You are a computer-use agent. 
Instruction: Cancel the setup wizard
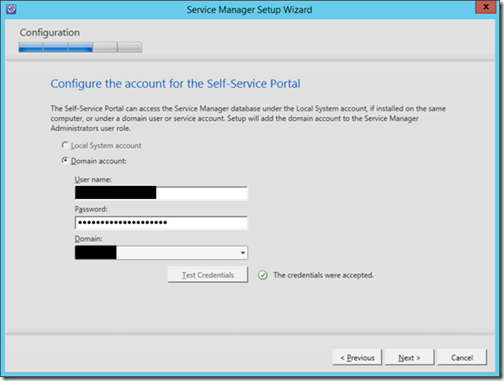(462, 358)
